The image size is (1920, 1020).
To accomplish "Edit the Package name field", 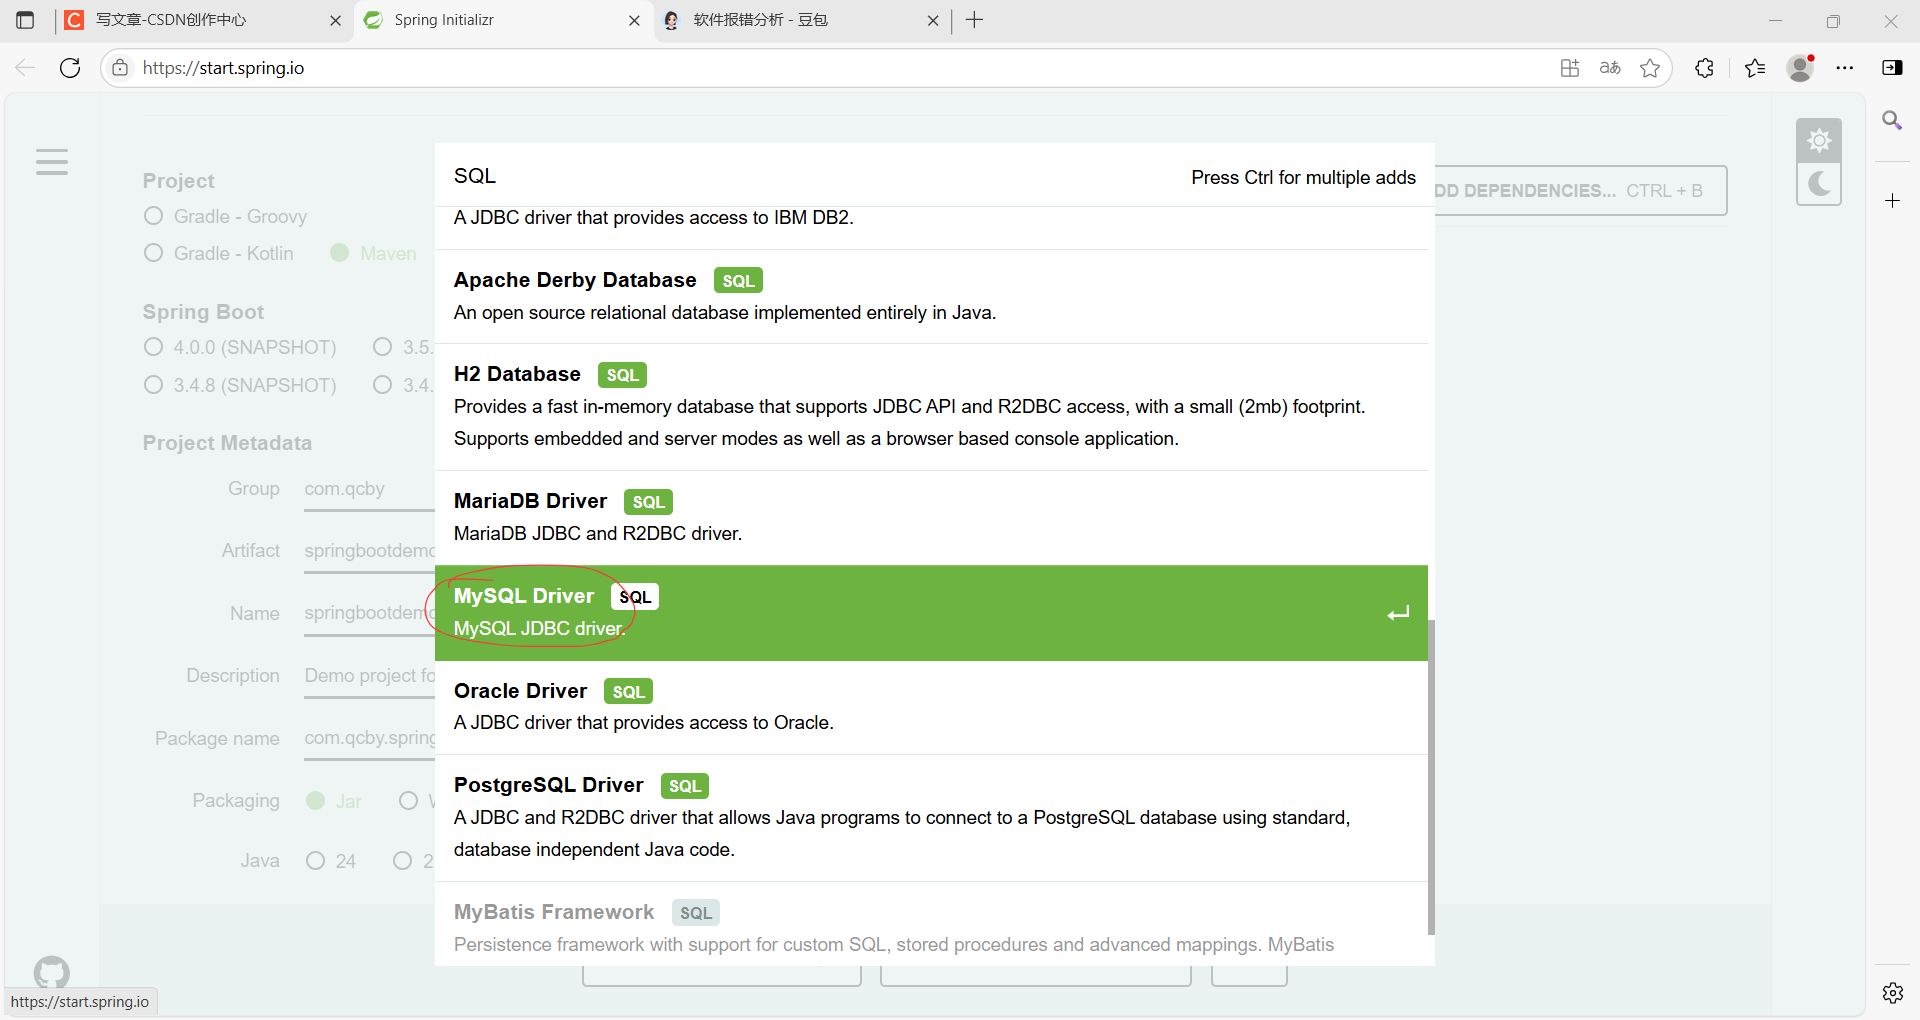I will tap(369, 738).
